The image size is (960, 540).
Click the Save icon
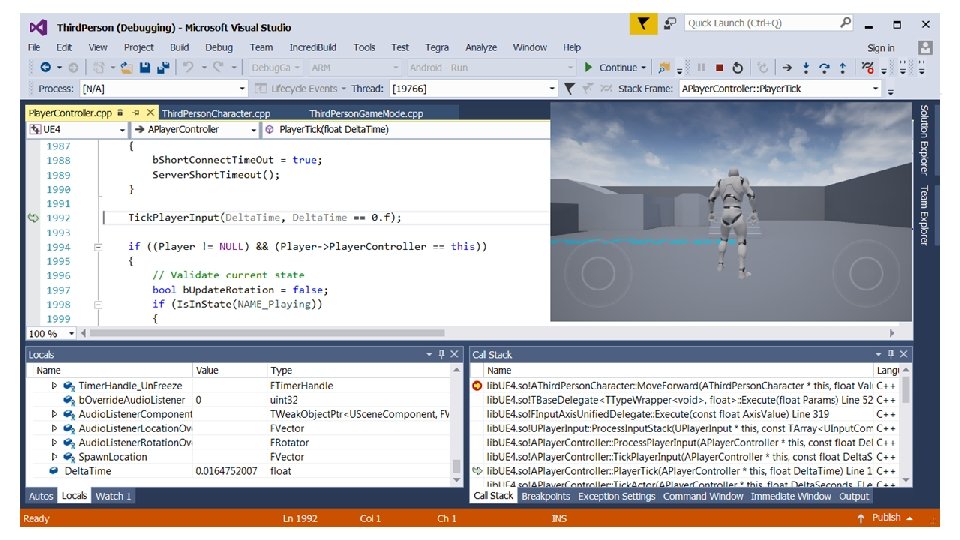145,67
